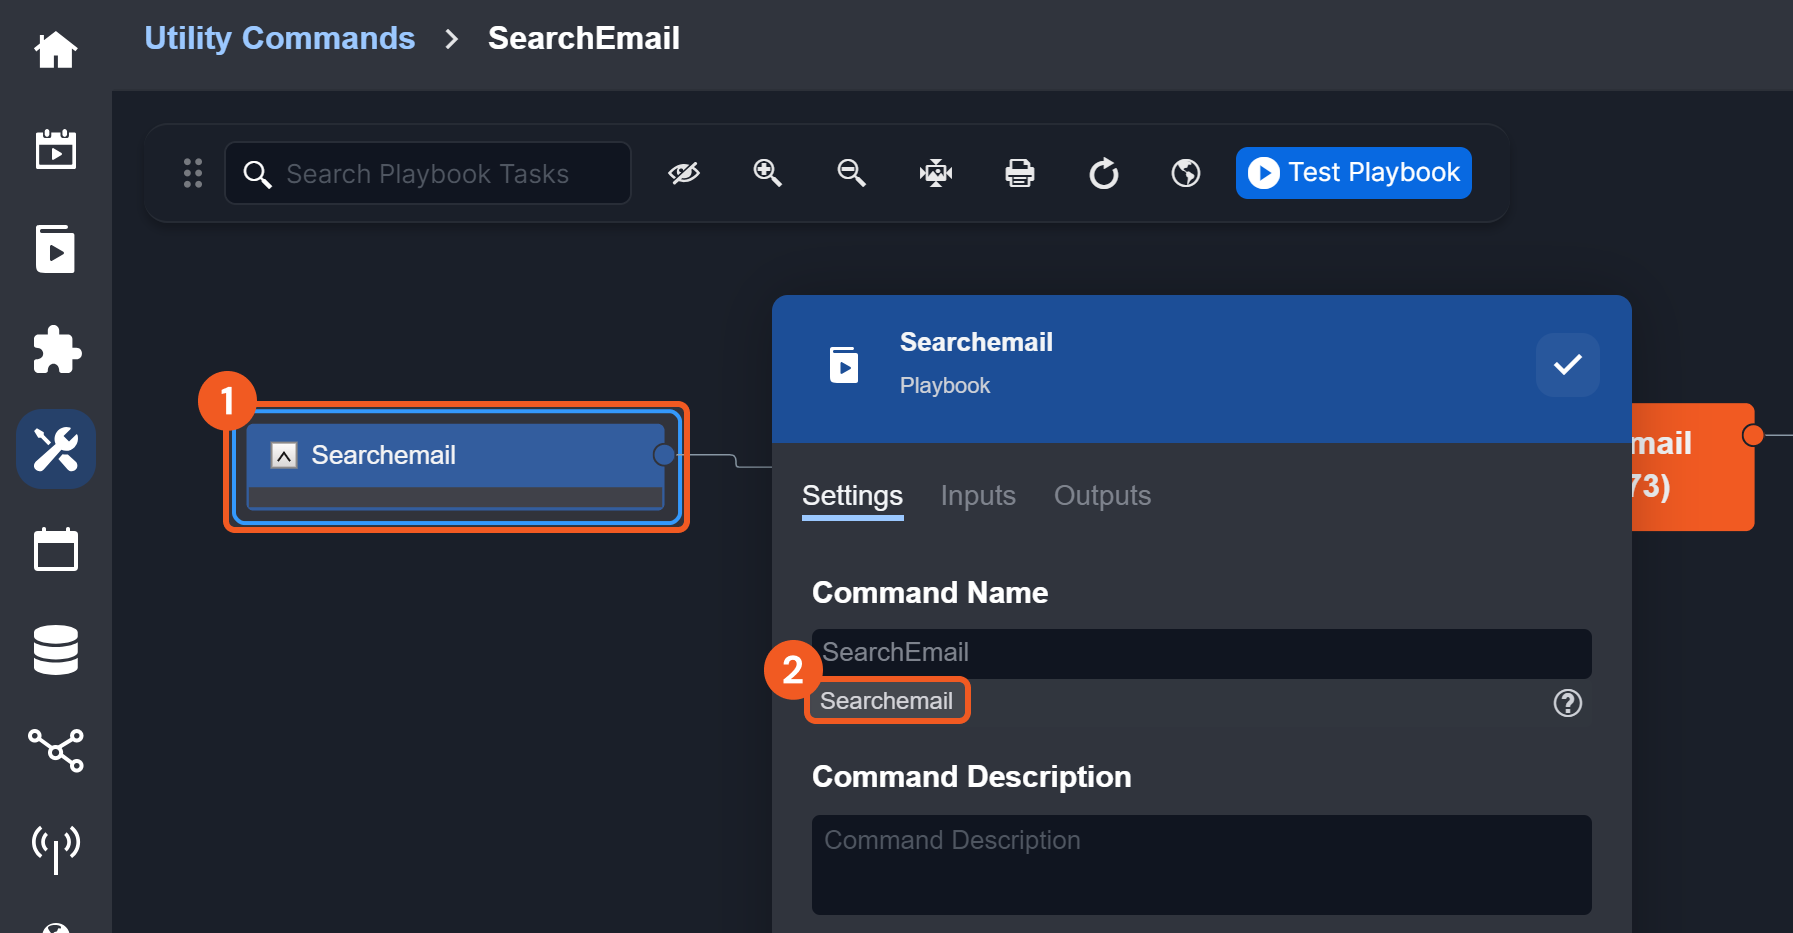Collapse the Searchemail node caret

tap(284, 456)
